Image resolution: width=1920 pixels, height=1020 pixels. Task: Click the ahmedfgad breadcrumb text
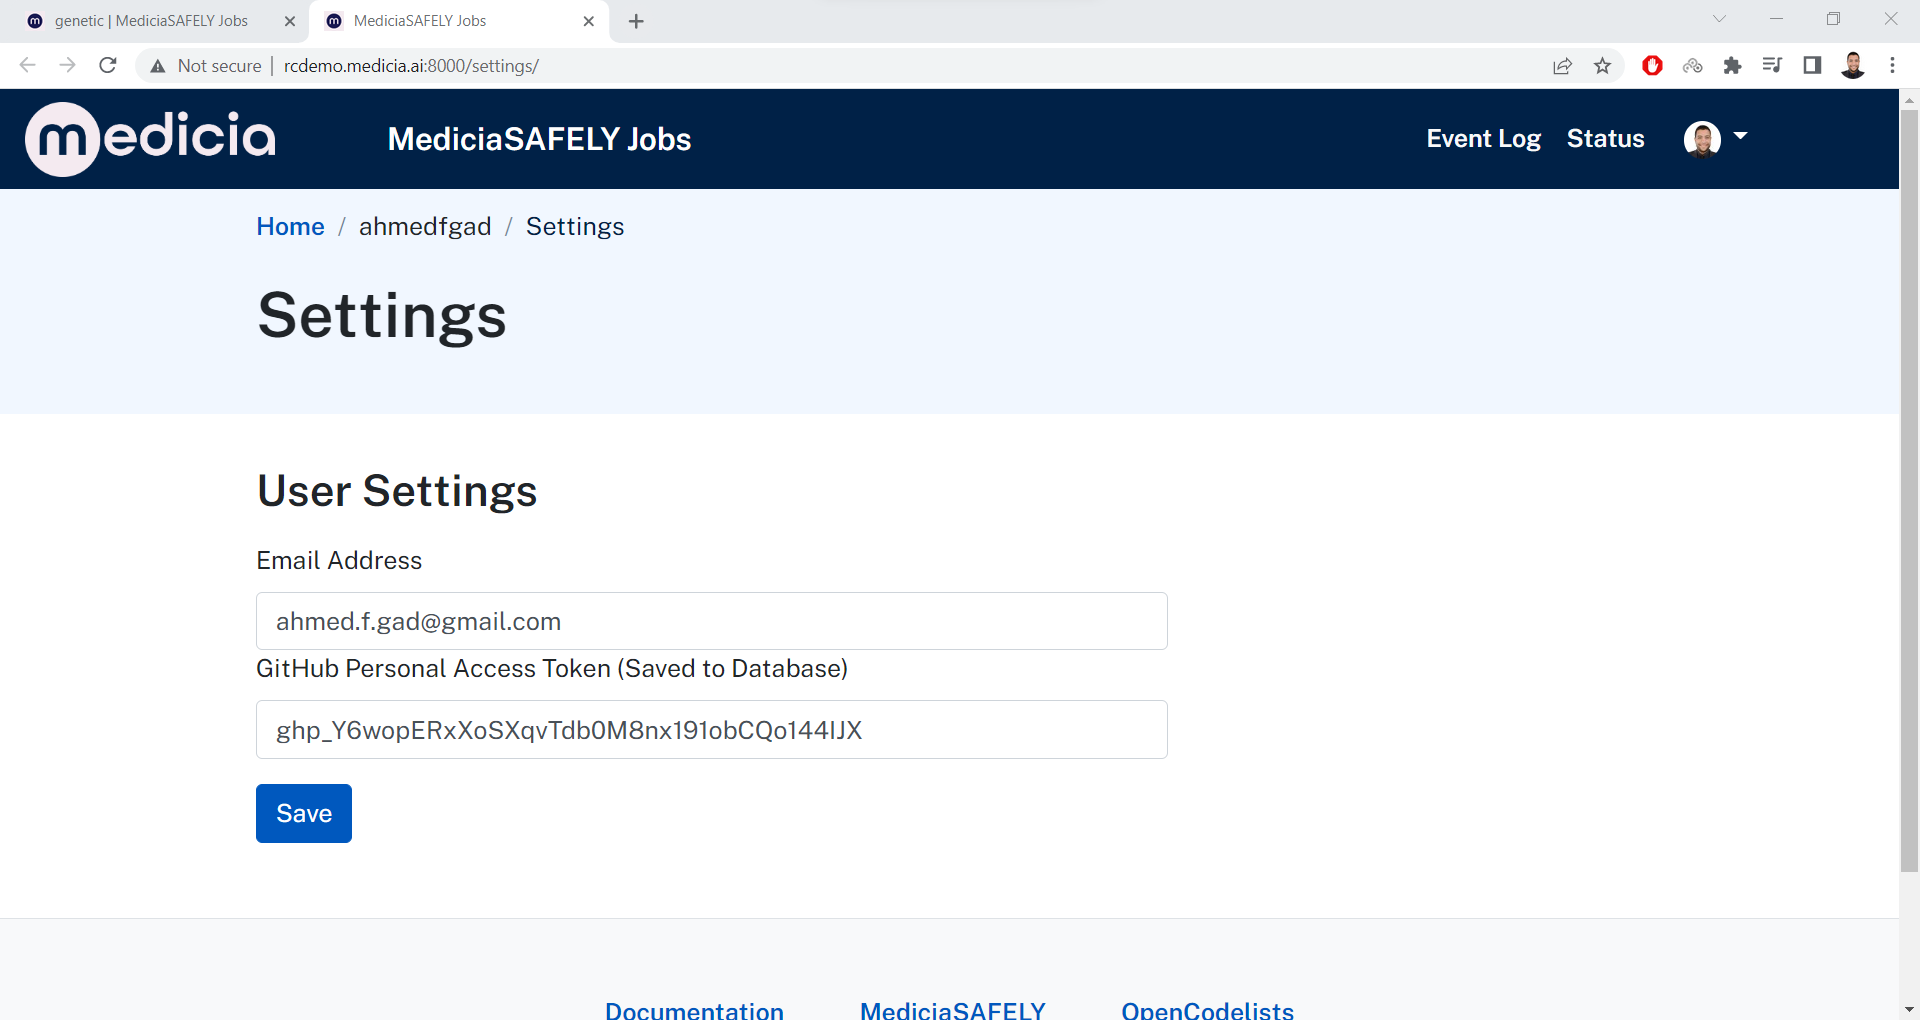[425, 227]
